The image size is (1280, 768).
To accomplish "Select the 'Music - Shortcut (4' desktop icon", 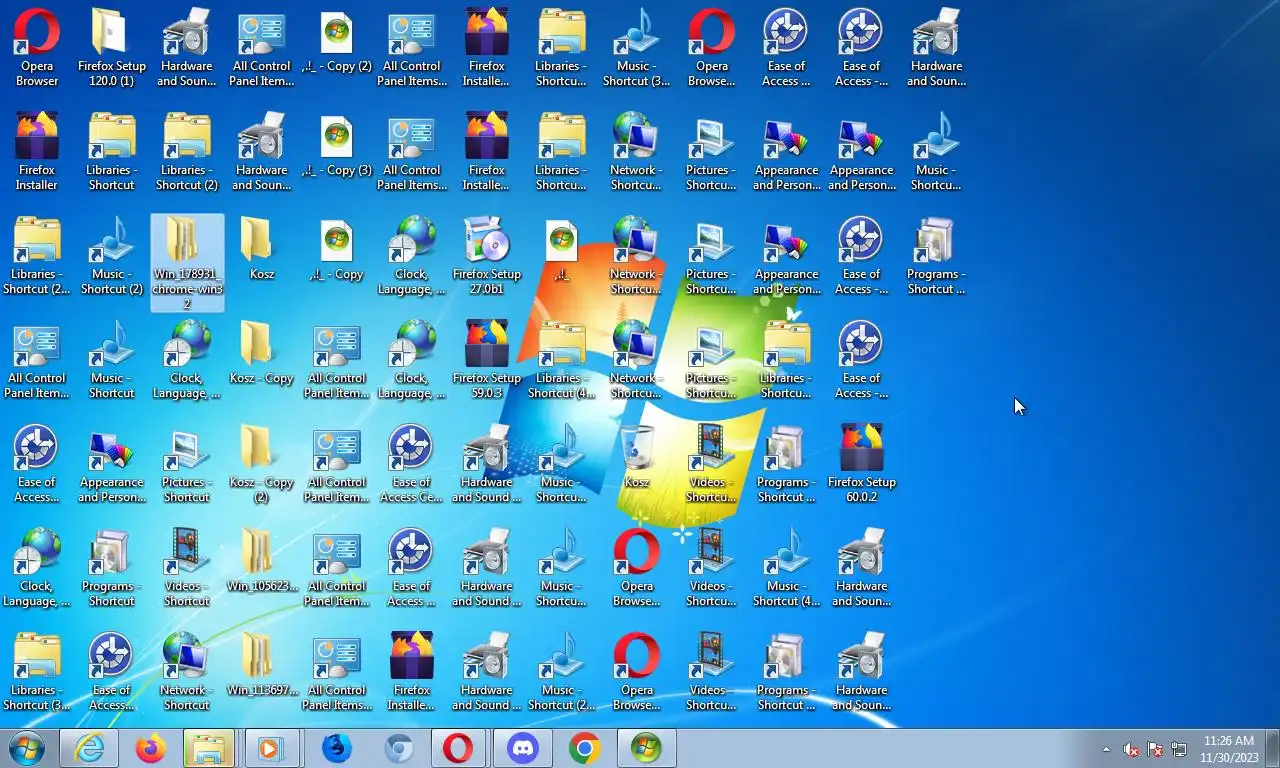I will (786, 568).
